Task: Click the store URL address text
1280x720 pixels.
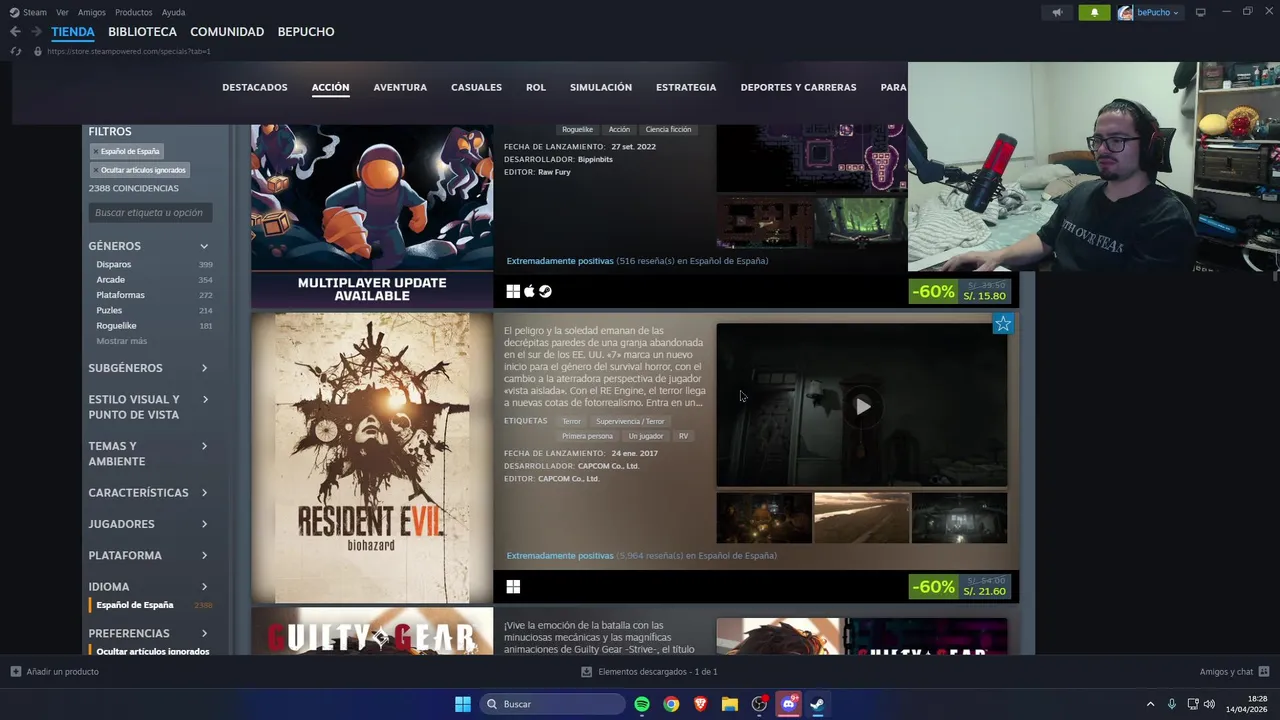Action: tap(128, 51)
